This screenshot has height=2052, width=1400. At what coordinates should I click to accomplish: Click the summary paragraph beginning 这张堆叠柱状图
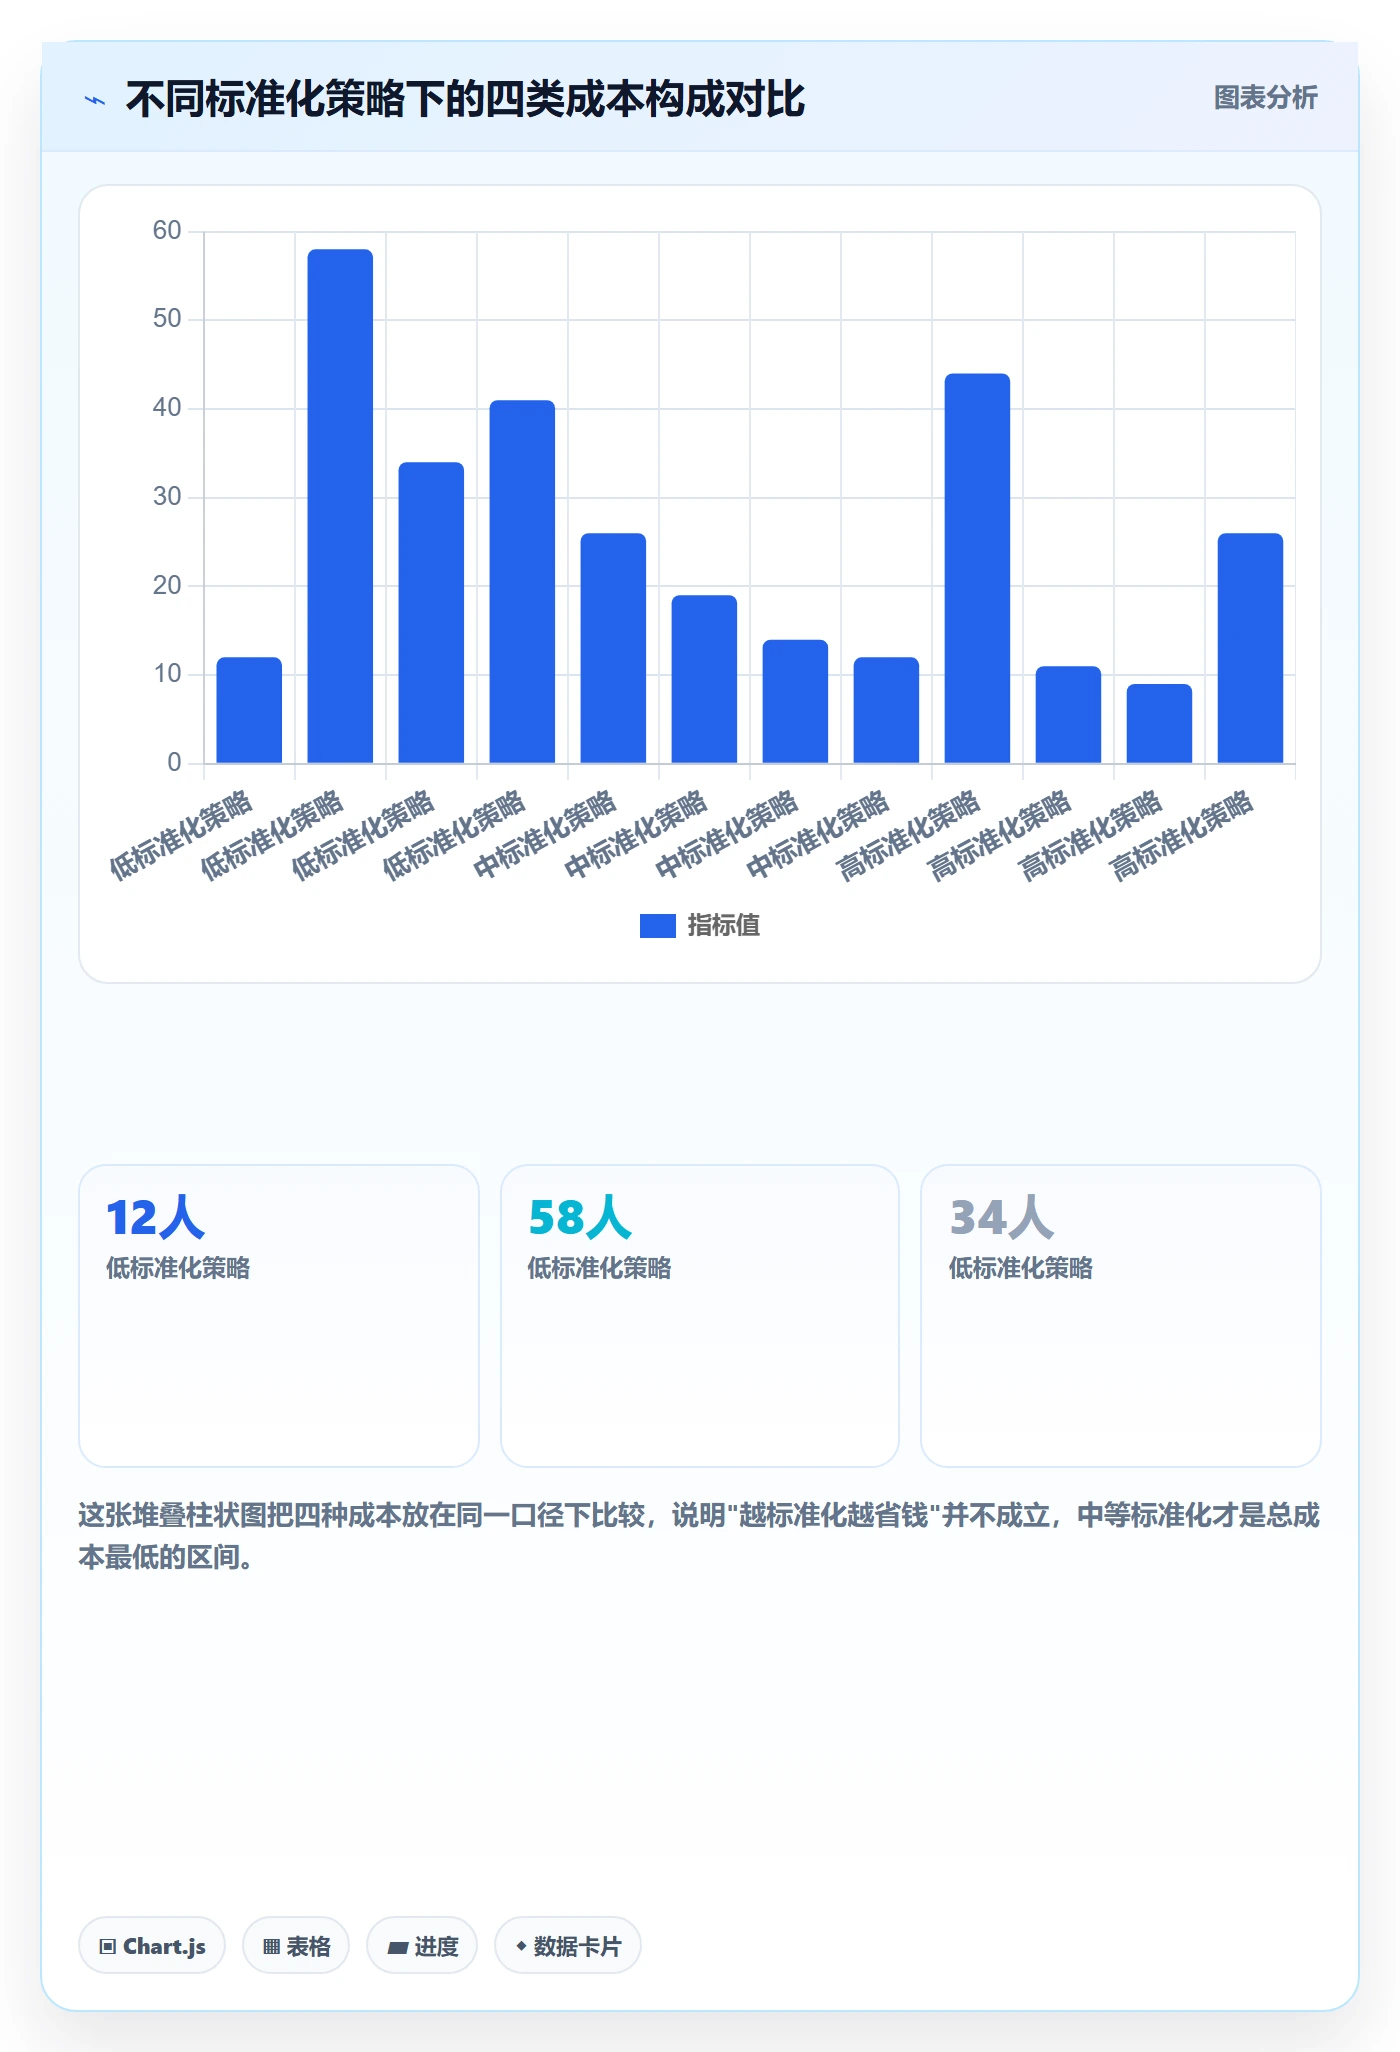point(700,1536)
